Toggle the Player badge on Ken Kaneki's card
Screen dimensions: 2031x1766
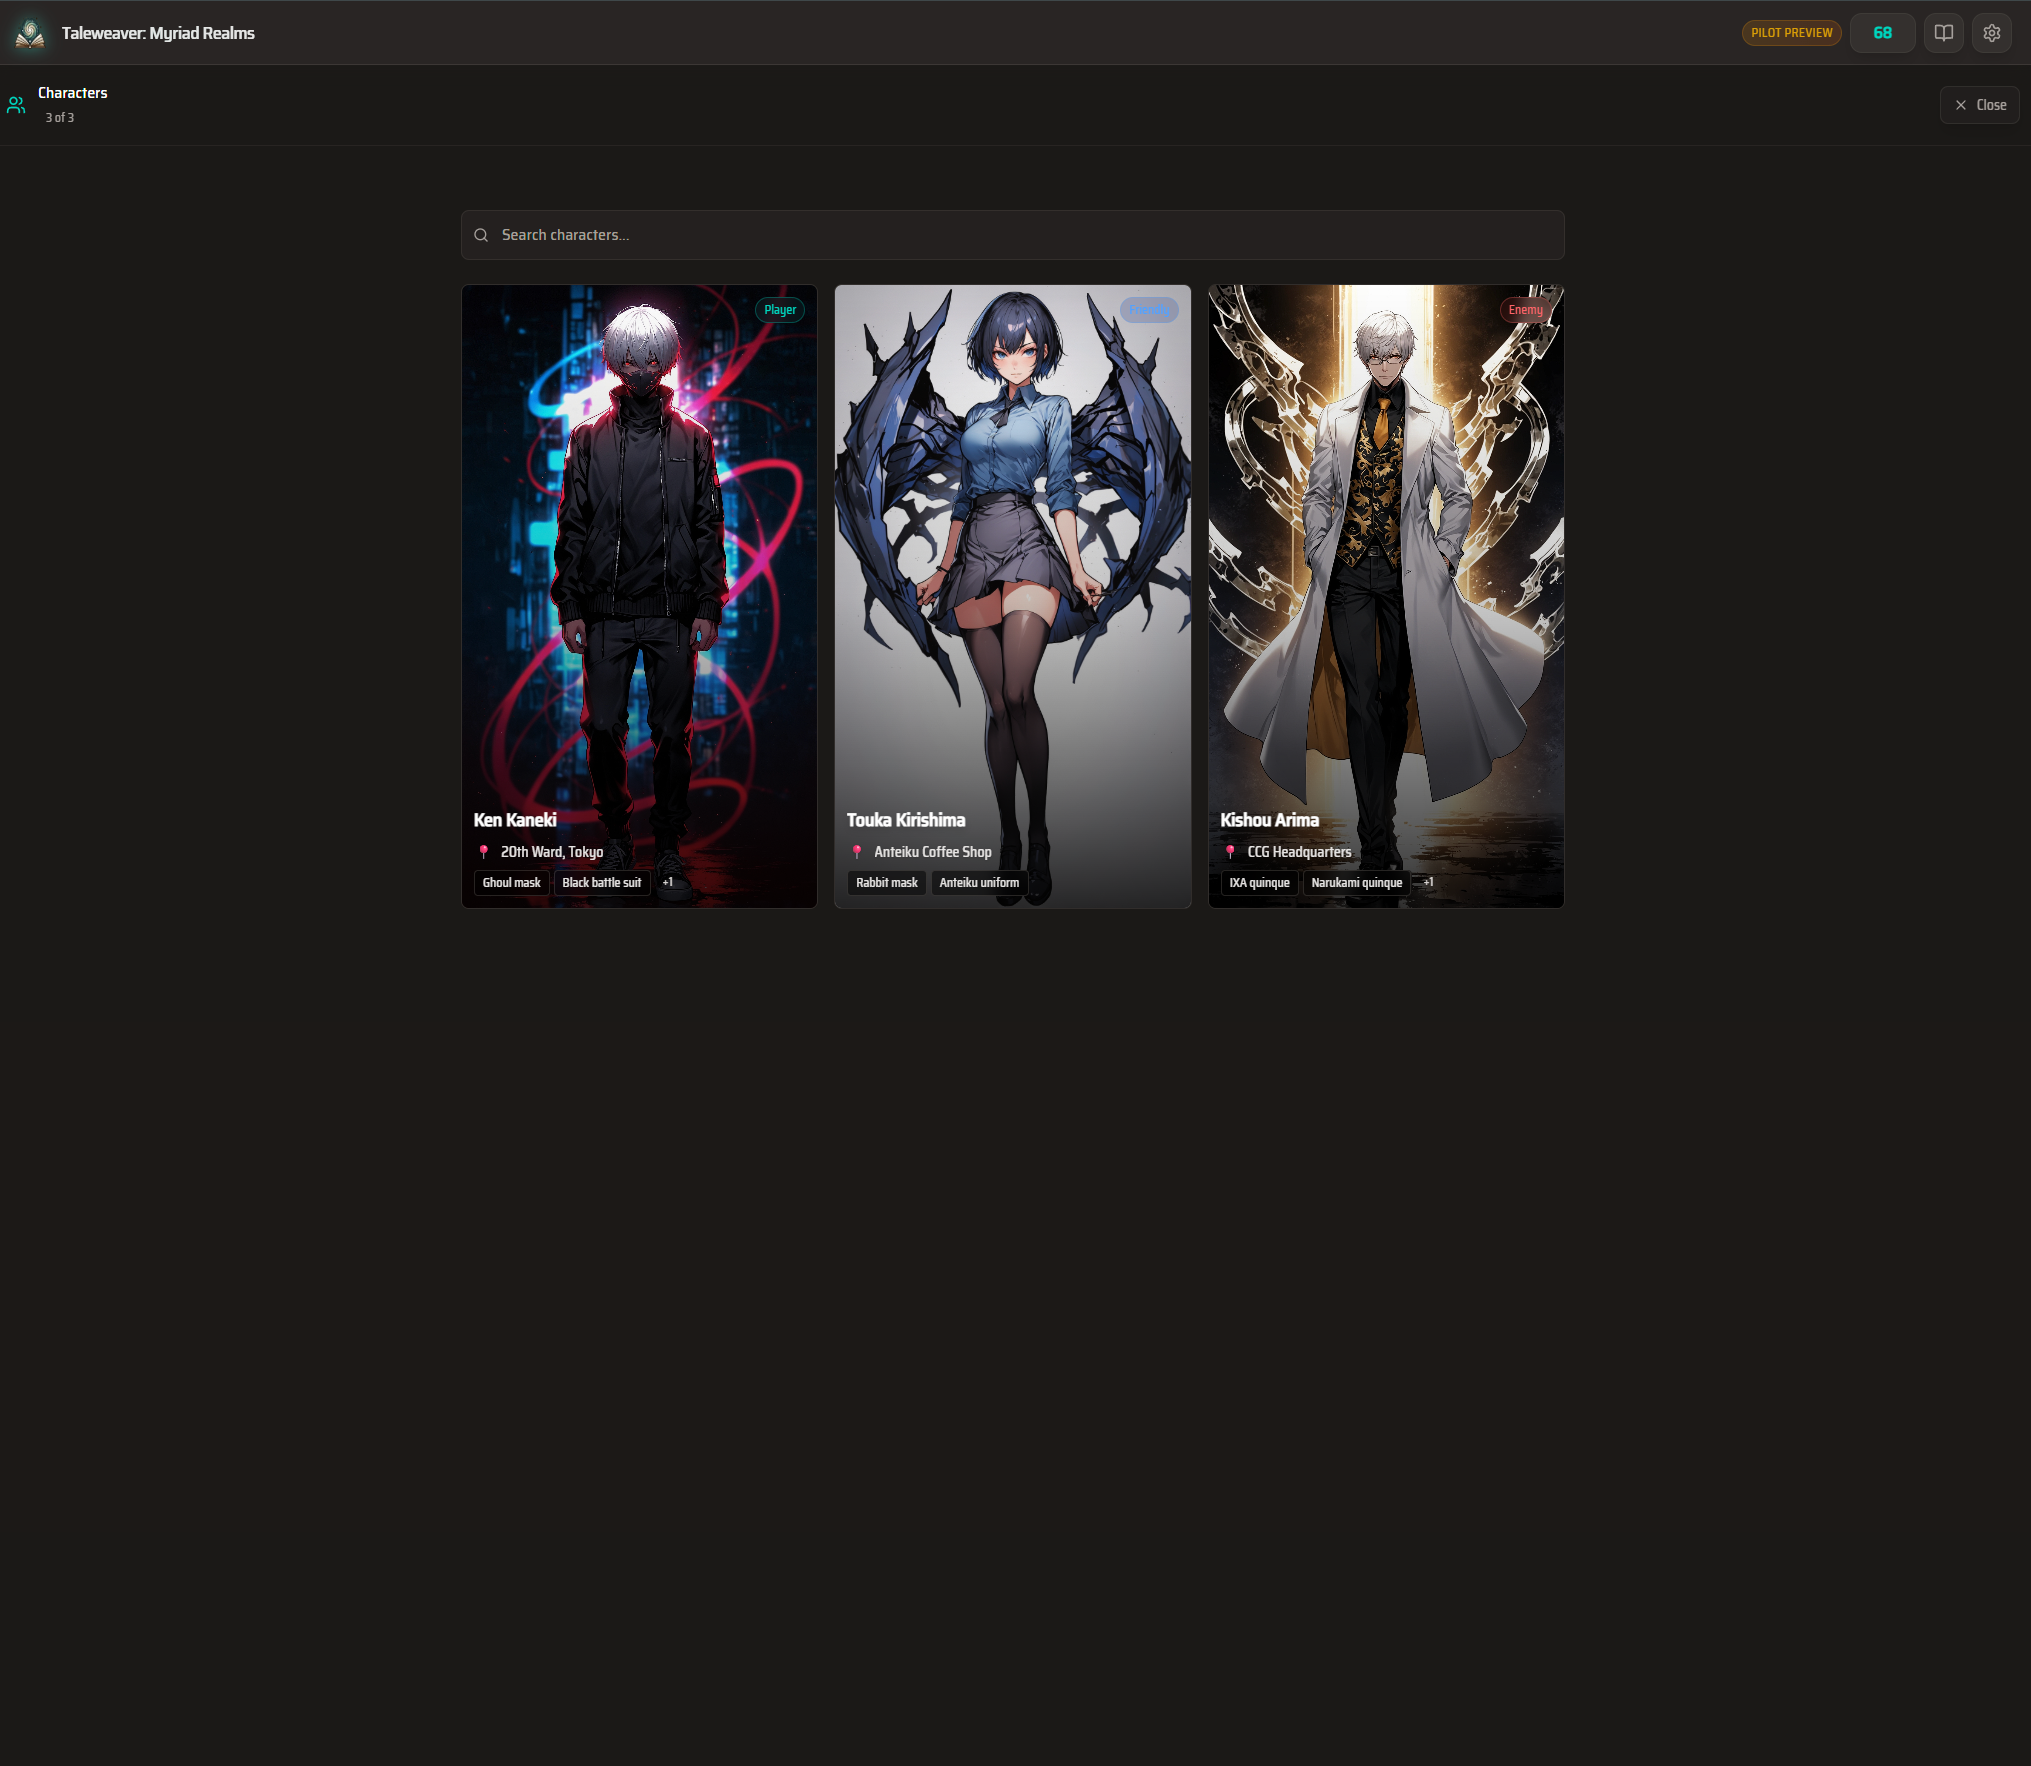point(780,310)
